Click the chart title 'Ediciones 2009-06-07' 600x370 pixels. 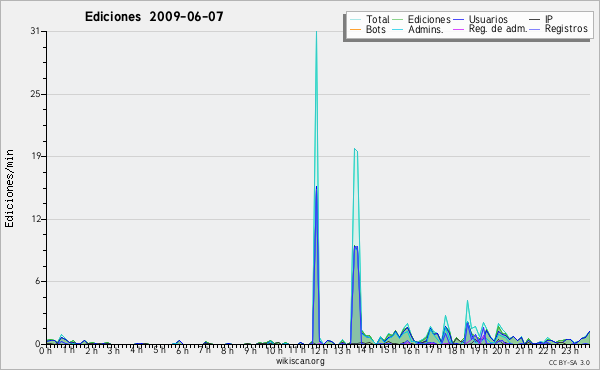(x=154, y=17)
